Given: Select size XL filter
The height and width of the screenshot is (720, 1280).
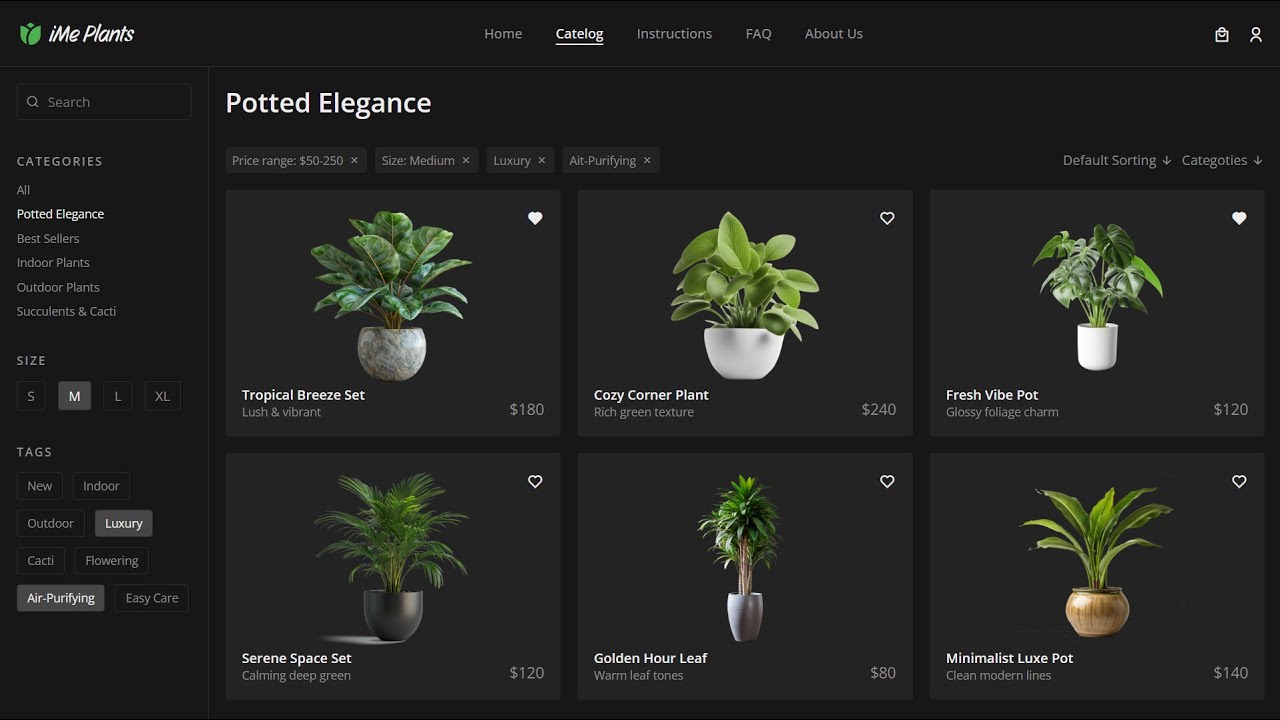Looking at the screenshot, I should click(x=162, y=396).
